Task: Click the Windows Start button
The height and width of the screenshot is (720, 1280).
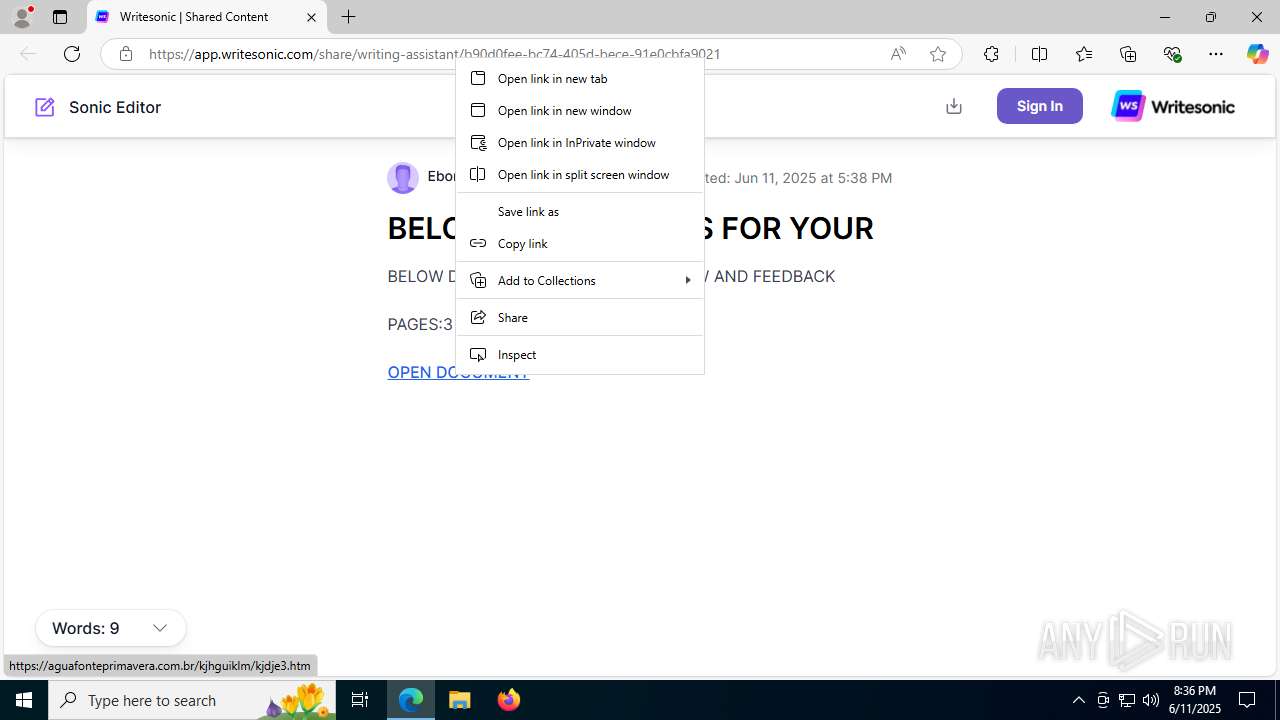Action: 24,700
